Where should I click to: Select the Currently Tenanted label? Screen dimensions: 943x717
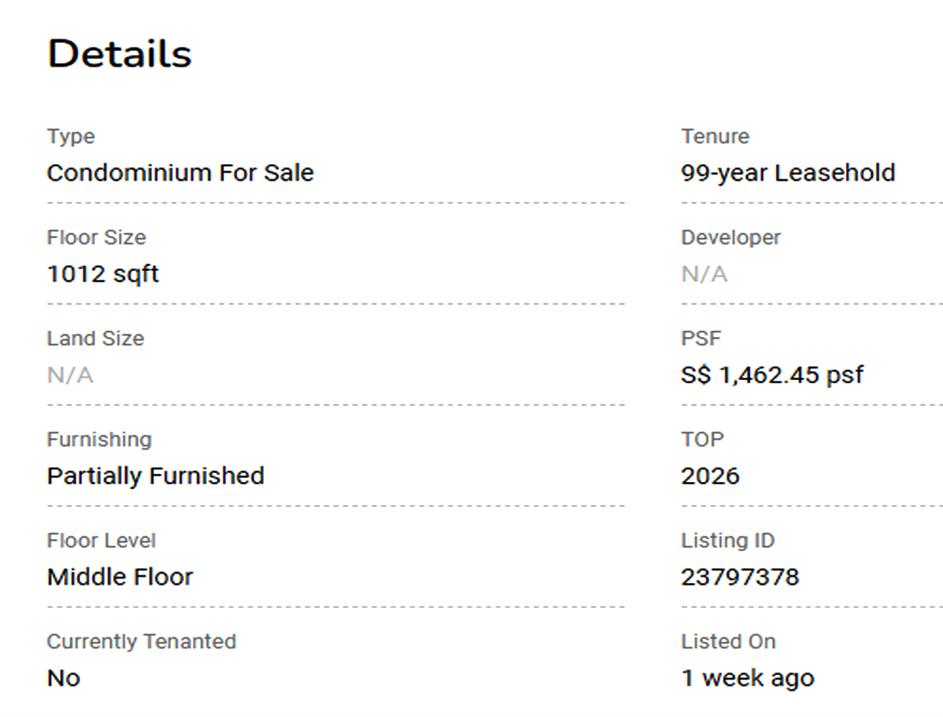[x=141, y=642]
